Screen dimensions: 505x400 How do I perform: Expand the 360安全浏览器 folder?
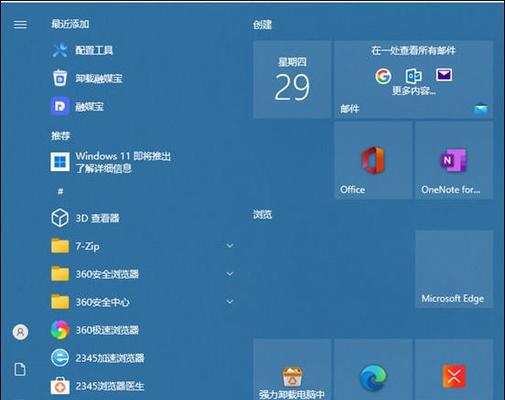(230, 274)
